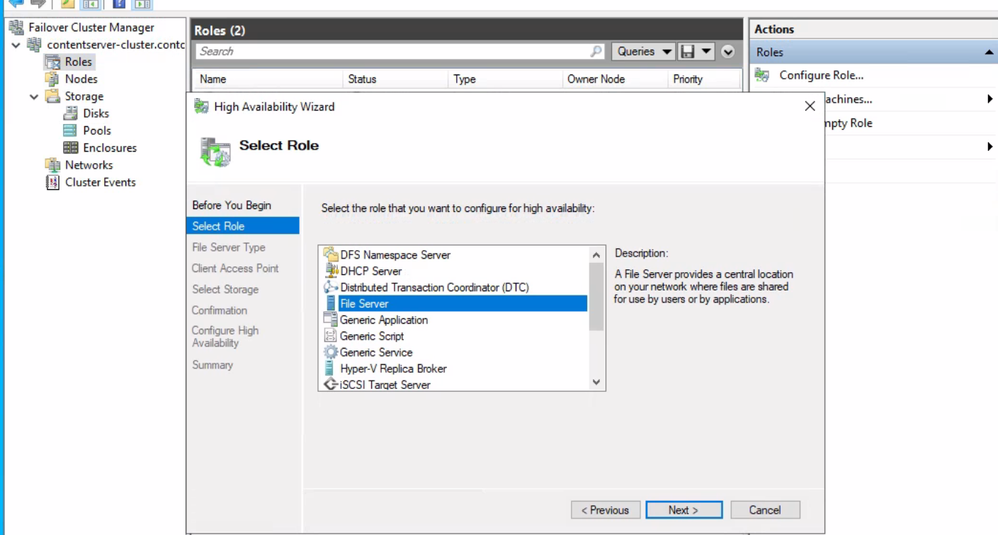Select Failover Cluster Manager root node
Screen dimensions: 998x535
[x=91, y=27]
